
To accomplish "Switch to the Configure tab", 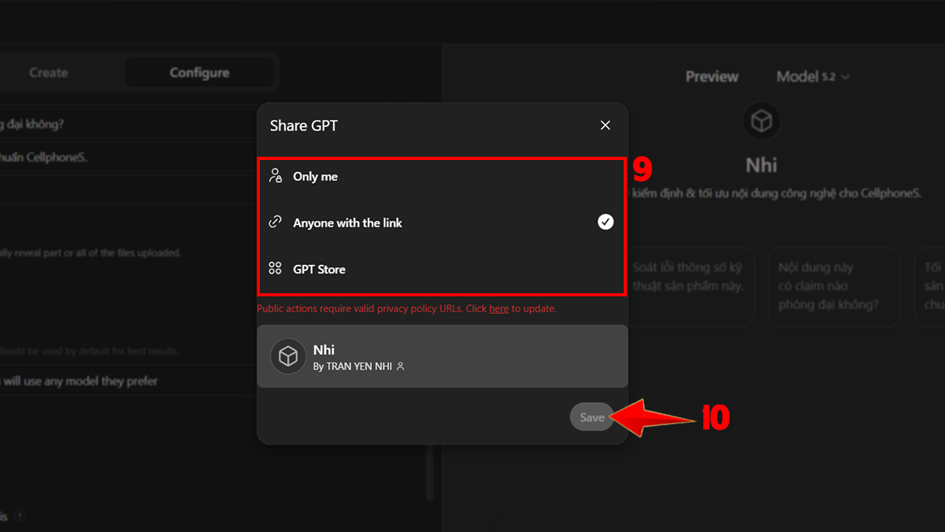I will pos(199,73).
